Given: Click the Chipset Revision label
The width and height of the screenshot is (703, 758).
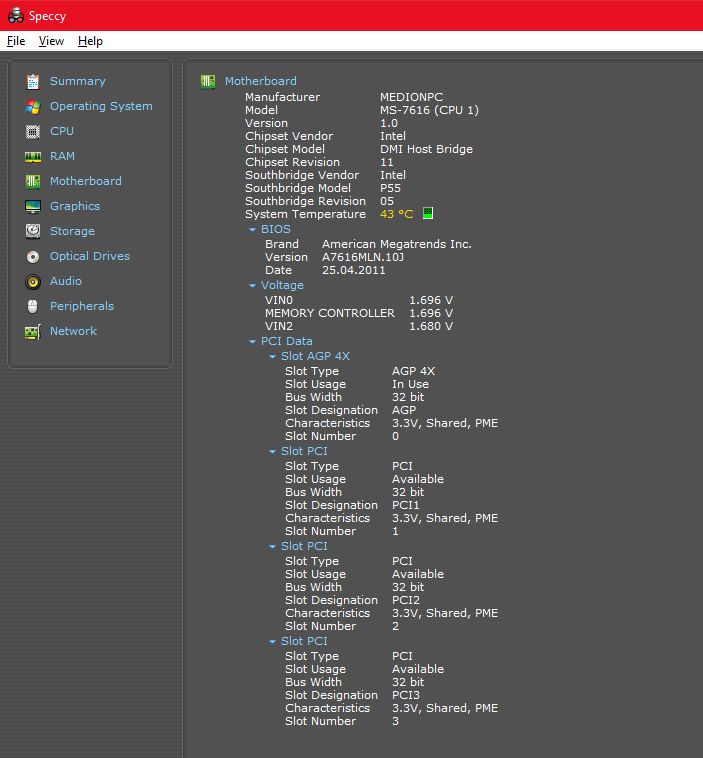Looking at the screenshot, I should tap(293, 162).
